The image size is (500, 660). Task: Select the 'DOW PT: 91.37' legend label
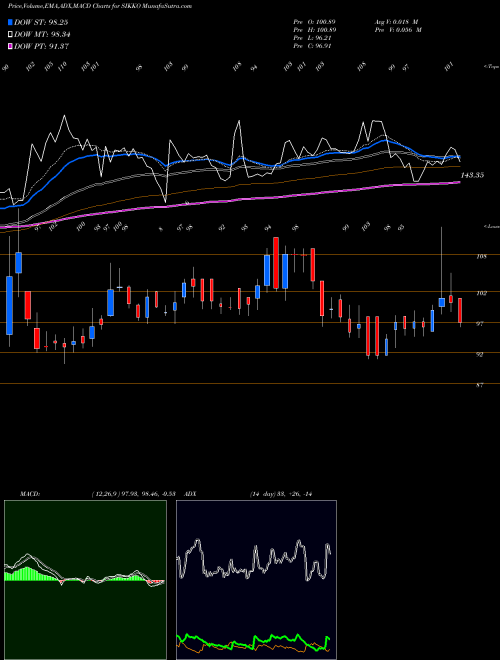(x=41, y=46)
